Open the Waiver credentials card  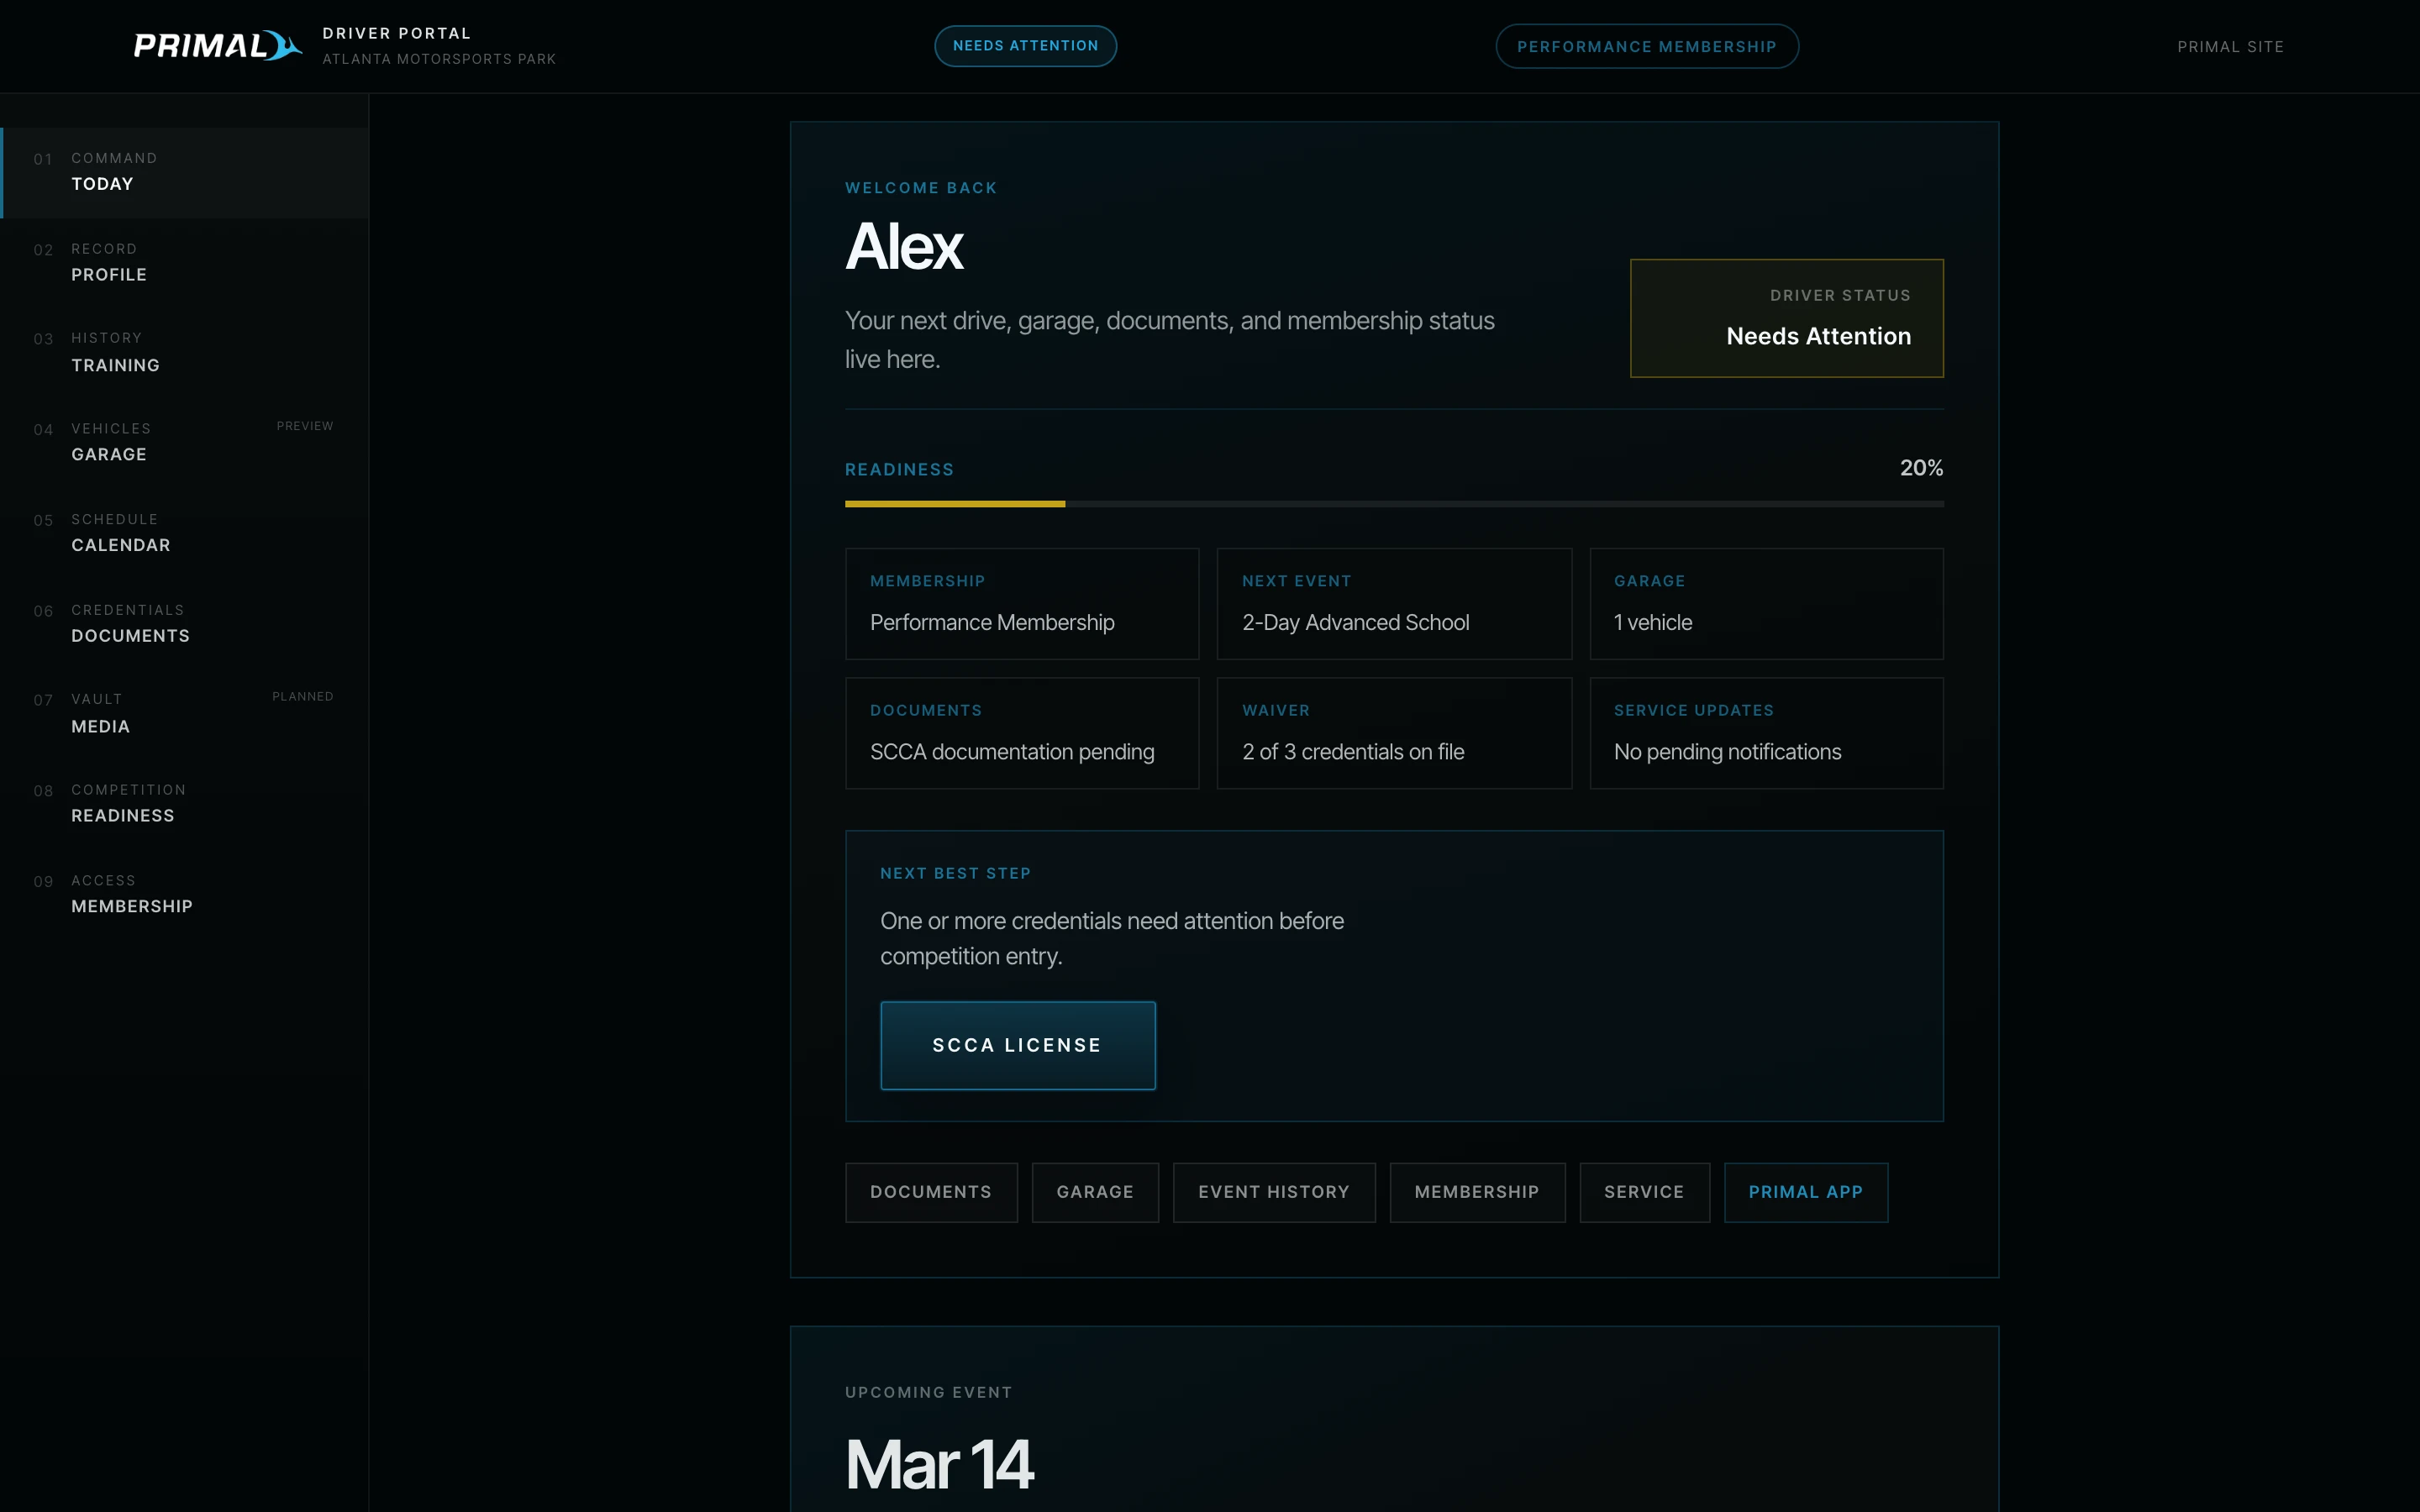point(1394,733)
